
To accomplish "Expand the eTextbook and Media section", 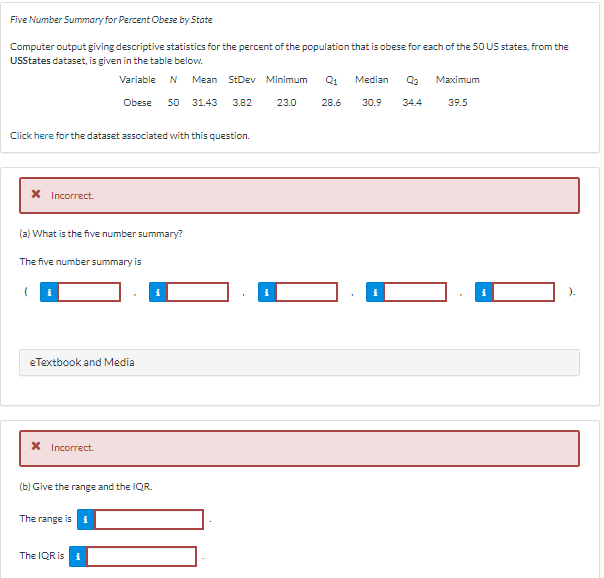I will [x=299, y=362].
